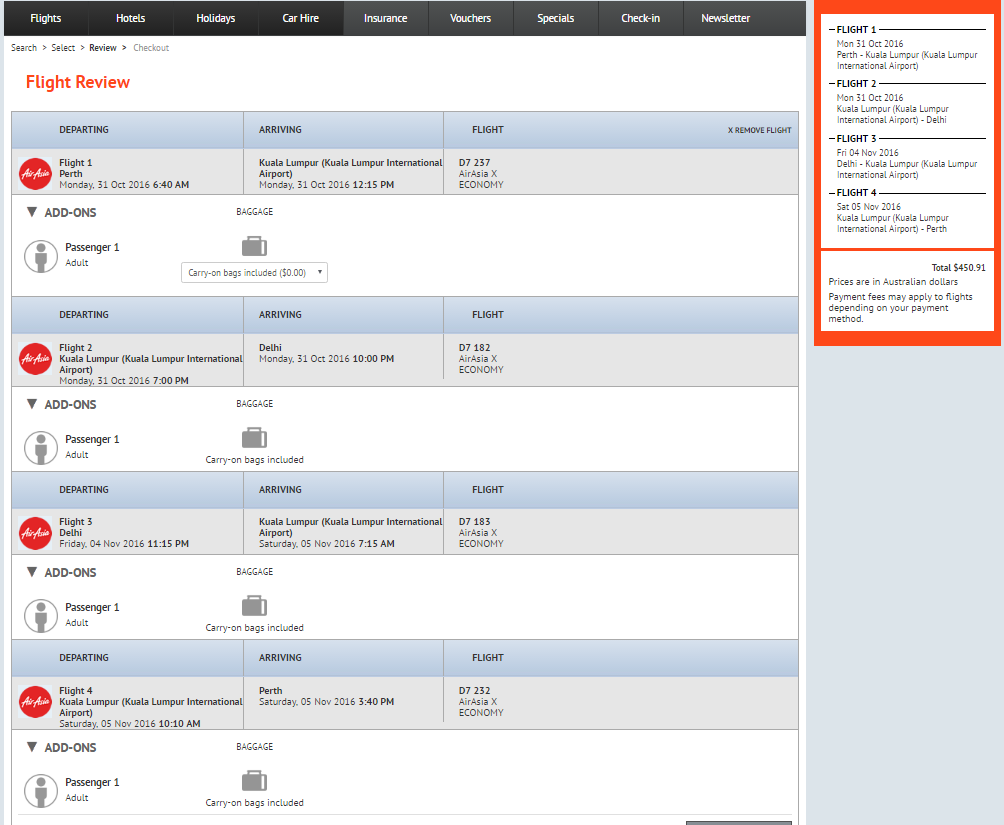
Task: Open the Carry-on bags included dropdown
Action: tap(254, 272)
